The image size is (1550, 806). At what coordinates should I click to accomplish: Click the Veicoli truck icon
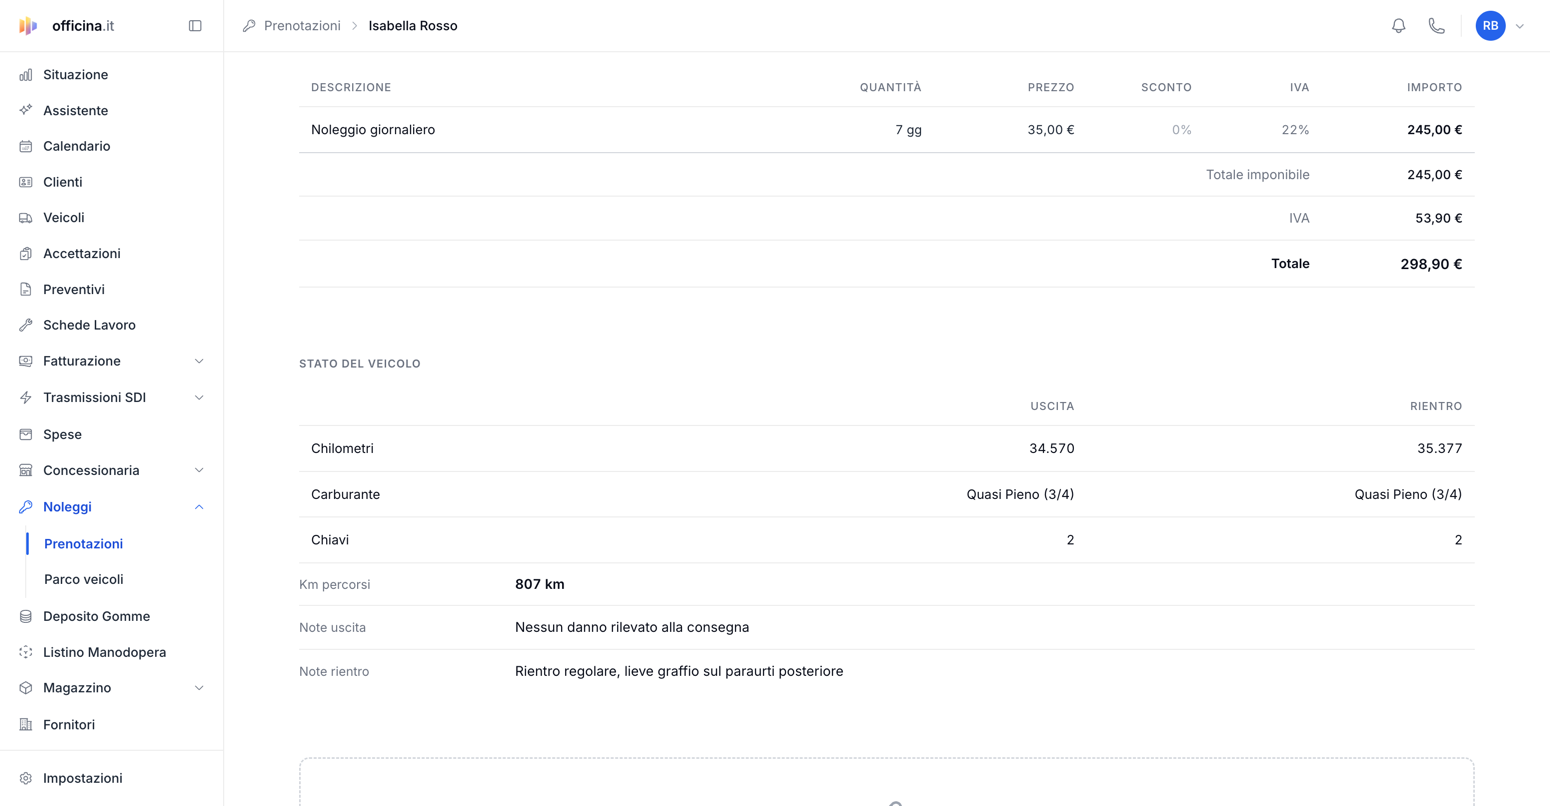tap(26, 217)
